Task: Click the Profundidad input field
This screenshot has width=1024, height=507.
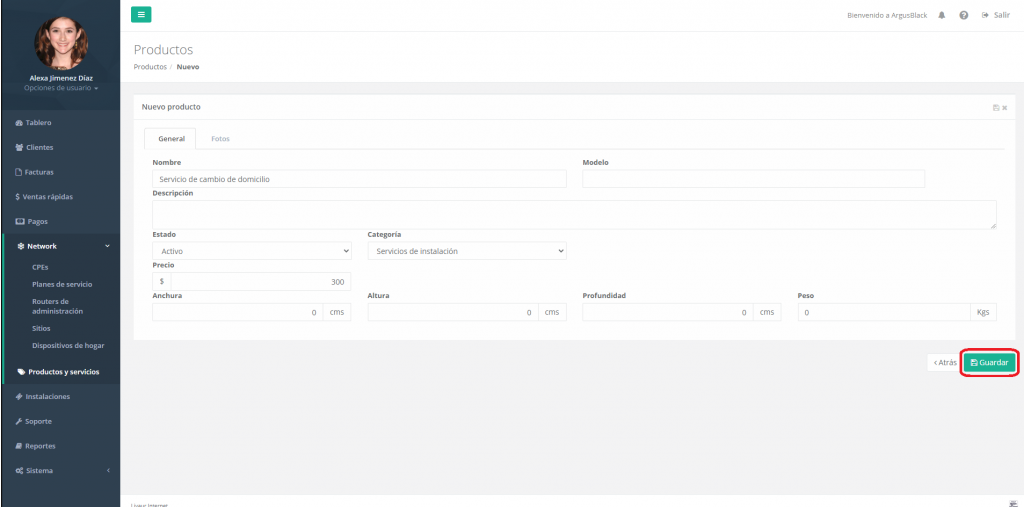Action: tap(668, 312)
